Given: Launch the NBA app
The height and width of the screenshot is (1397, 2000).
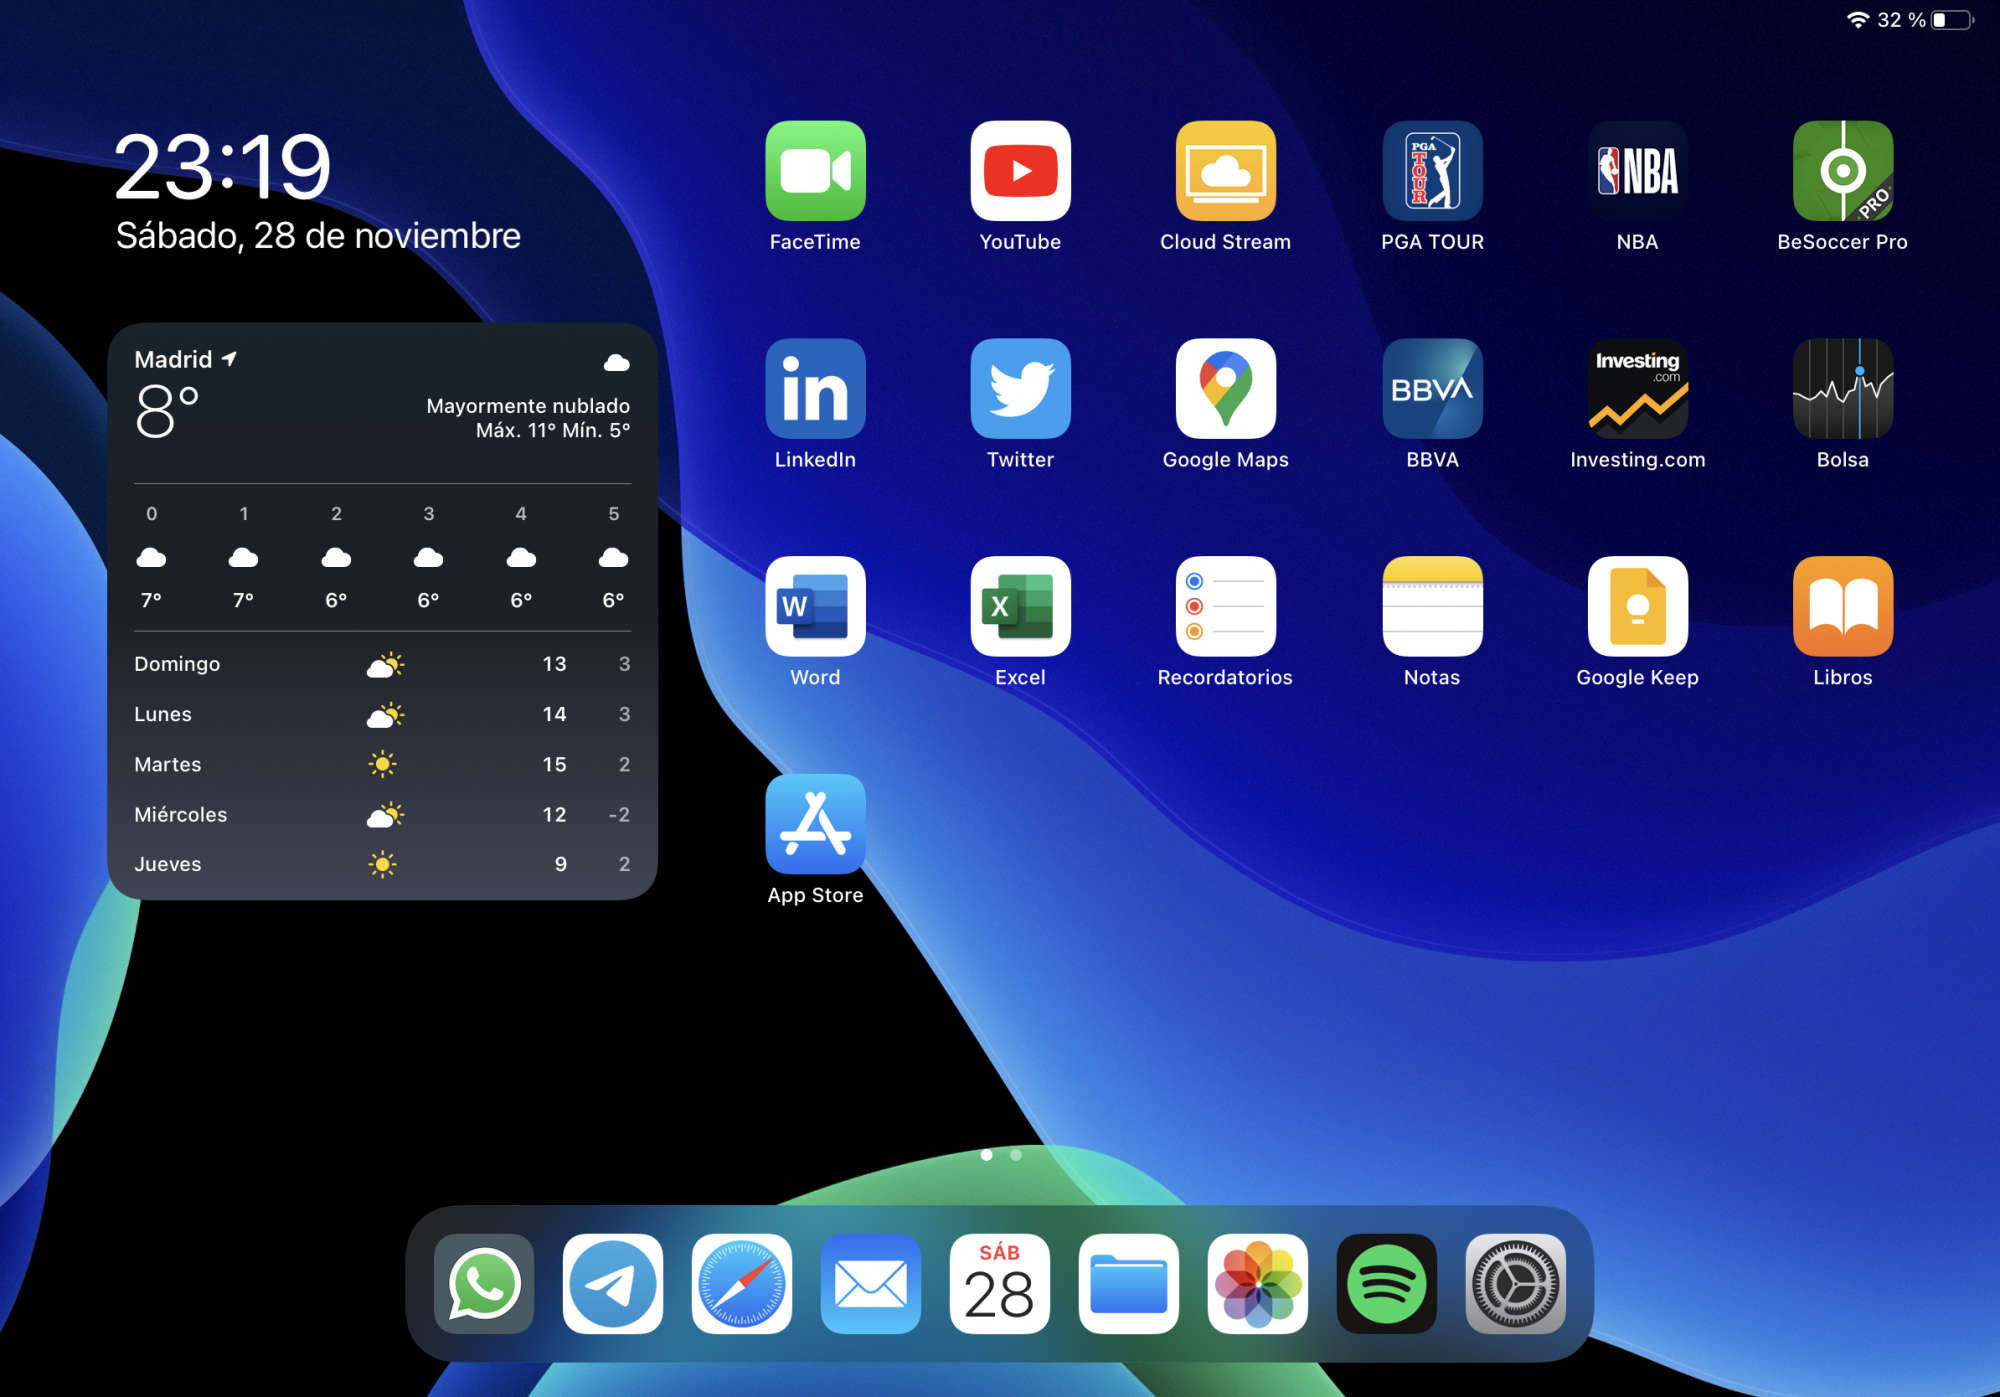Looking at the screenshot, I should point(1637,171).
